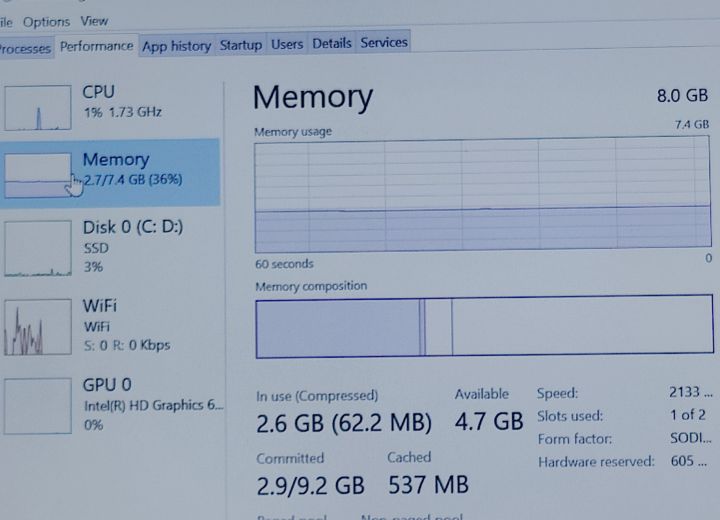This screenshot has width=720, height=520.
Task: Open Disk 0 (C: D:) entry
Action: point(110,248)
